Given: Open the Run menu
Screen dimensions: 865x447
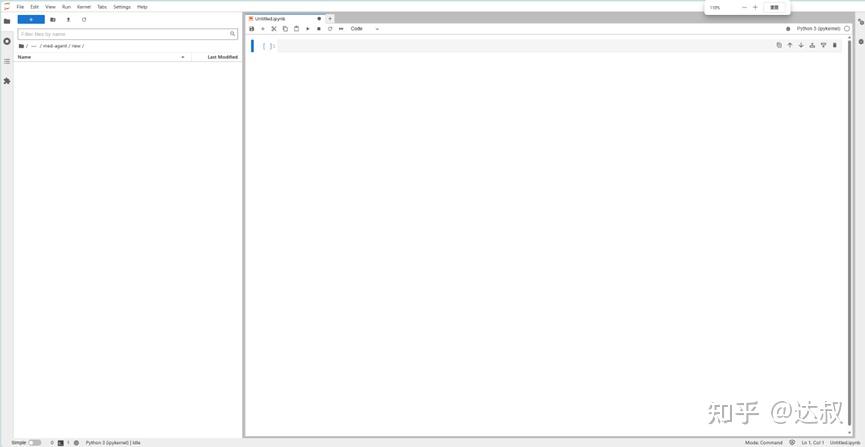Looking at the screenshot, I should coord(66,7).
